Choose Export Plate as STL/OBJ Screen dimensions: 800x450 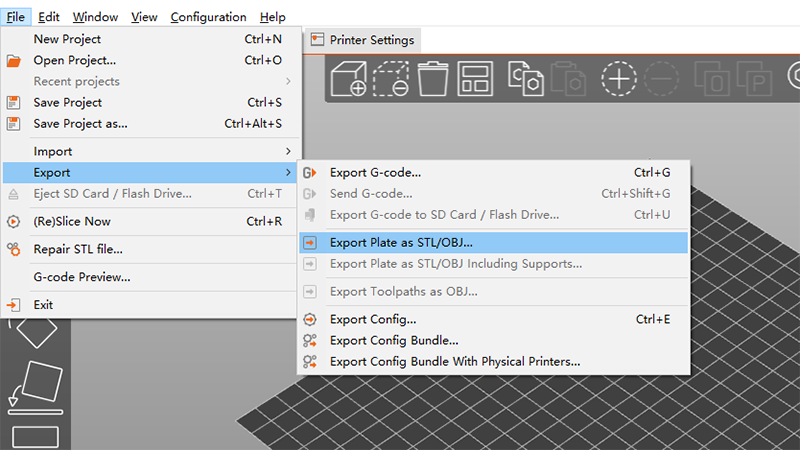[401, 242]
